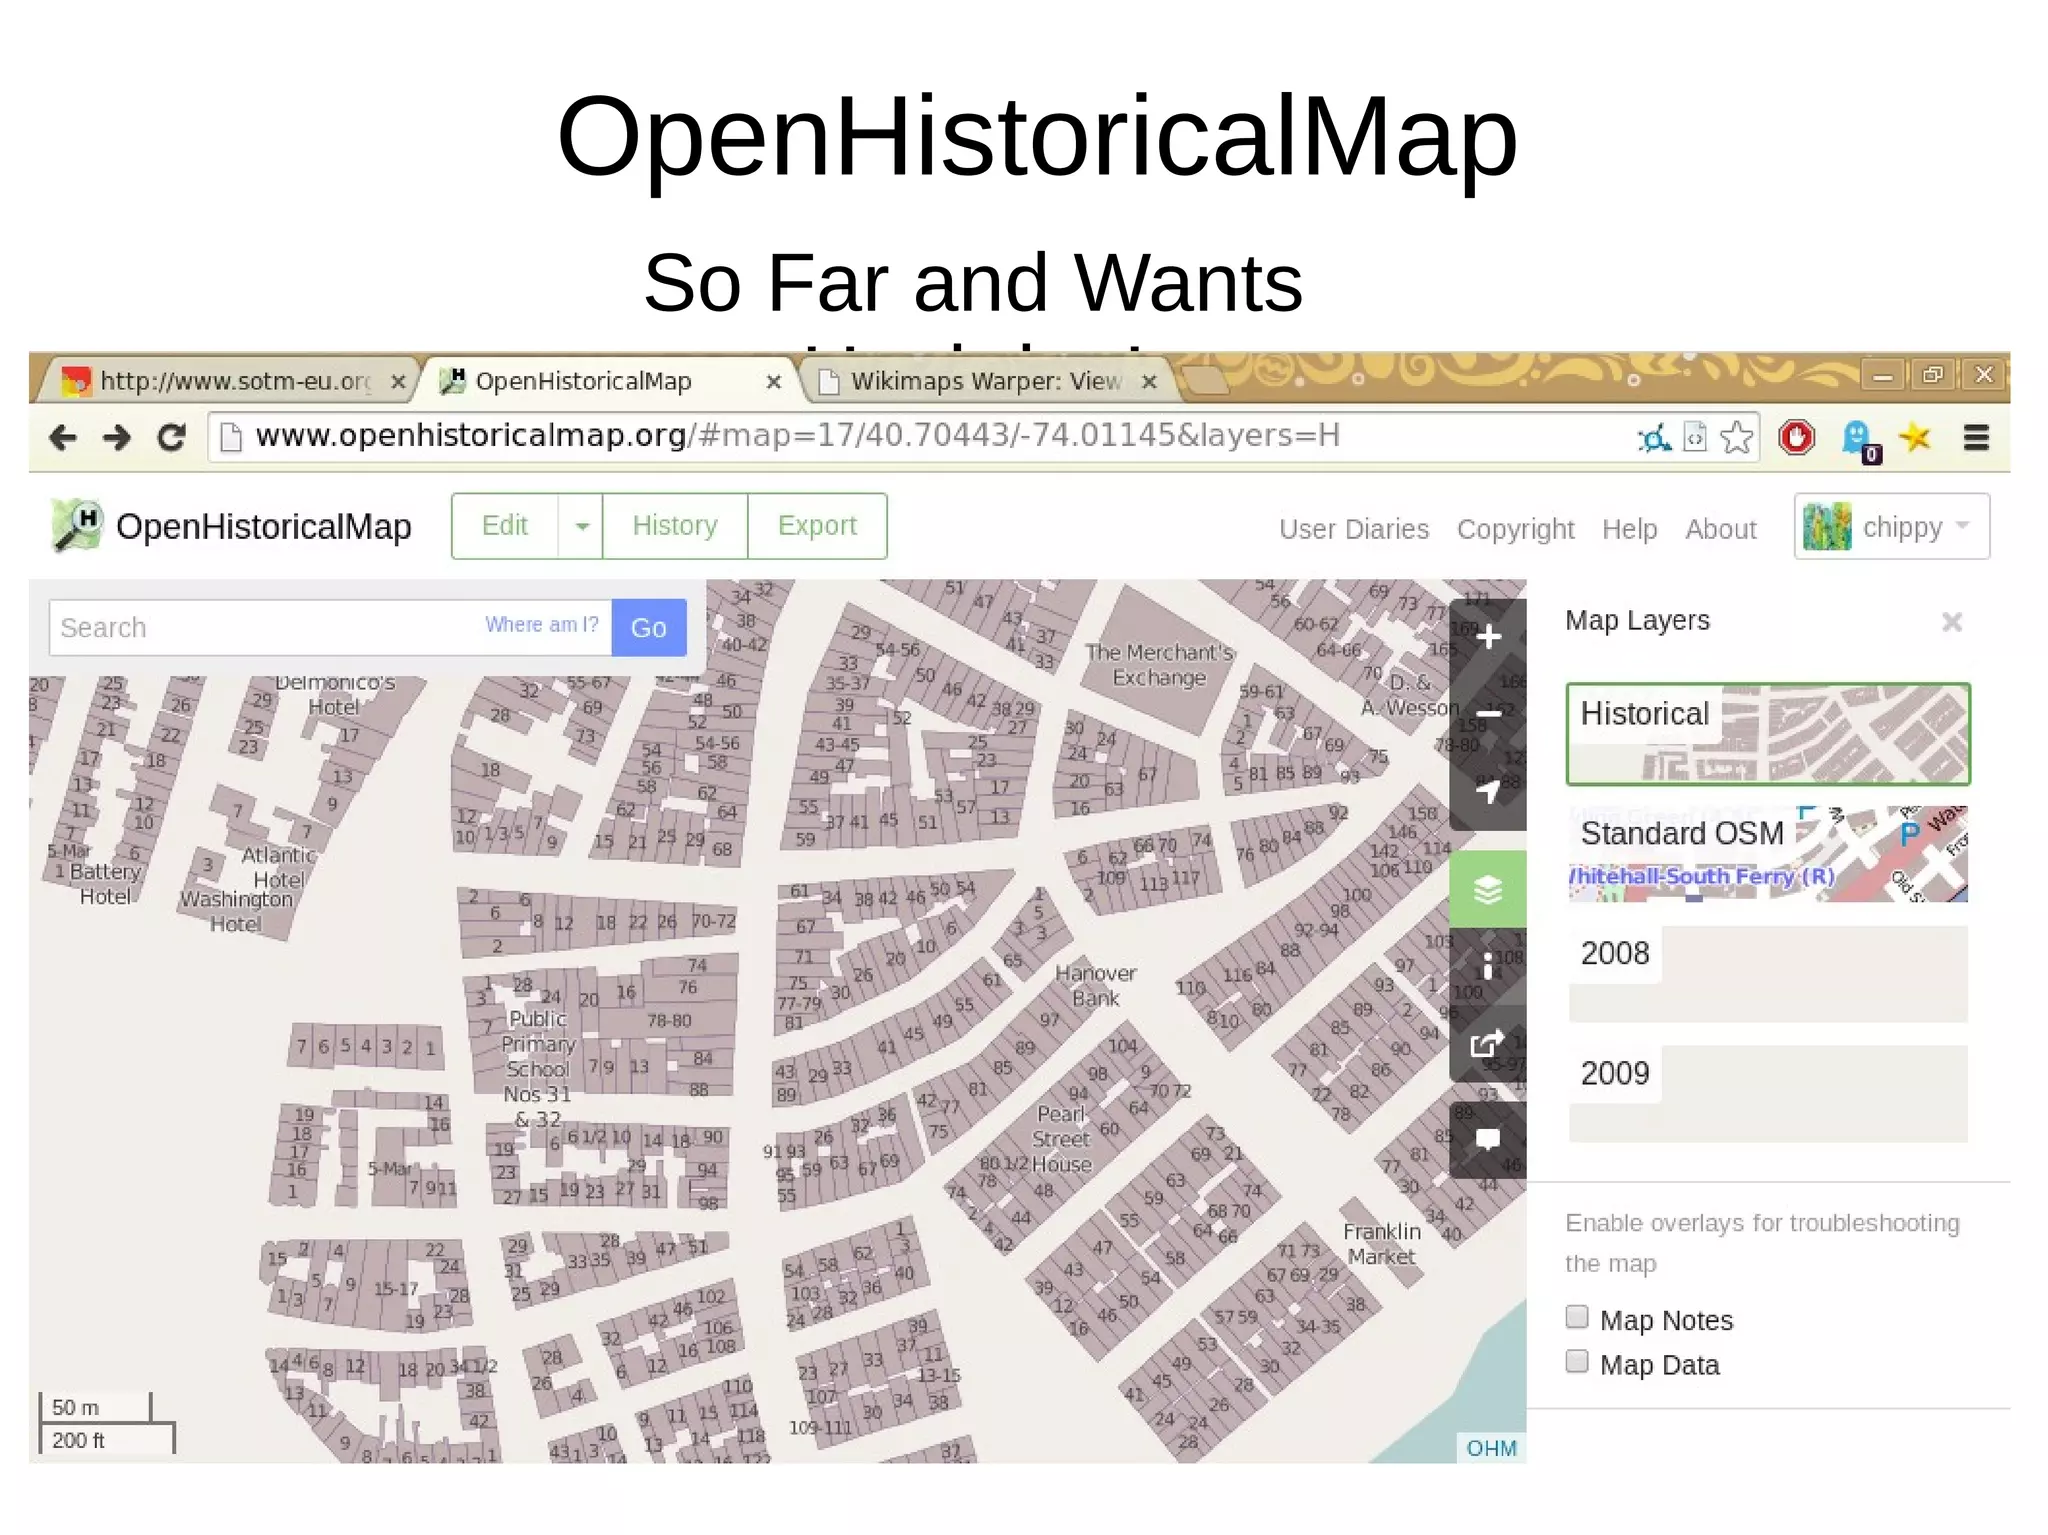Click the Go search button
The image size is (2048, 1535).
(648, 628)
